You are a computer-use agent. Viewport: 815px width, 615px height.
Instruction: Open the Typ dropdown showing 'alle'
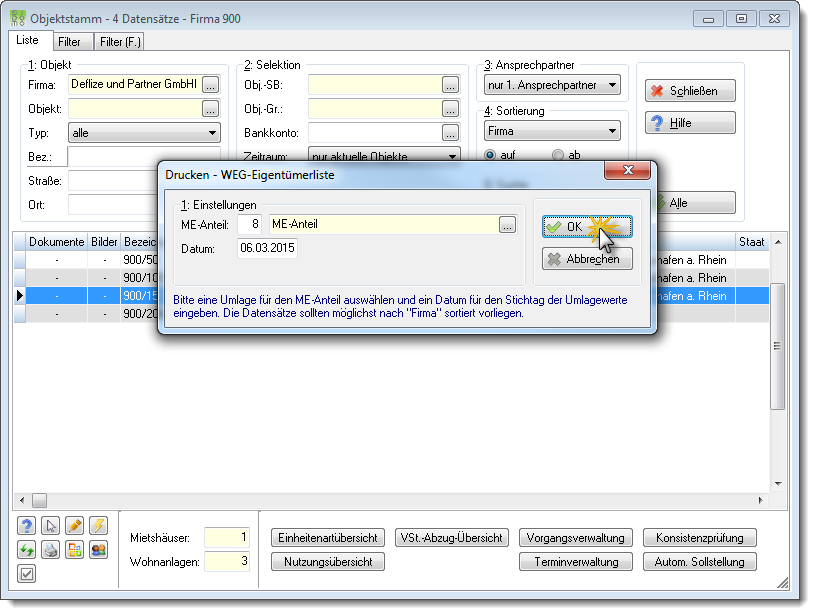(x=144, y=133)
